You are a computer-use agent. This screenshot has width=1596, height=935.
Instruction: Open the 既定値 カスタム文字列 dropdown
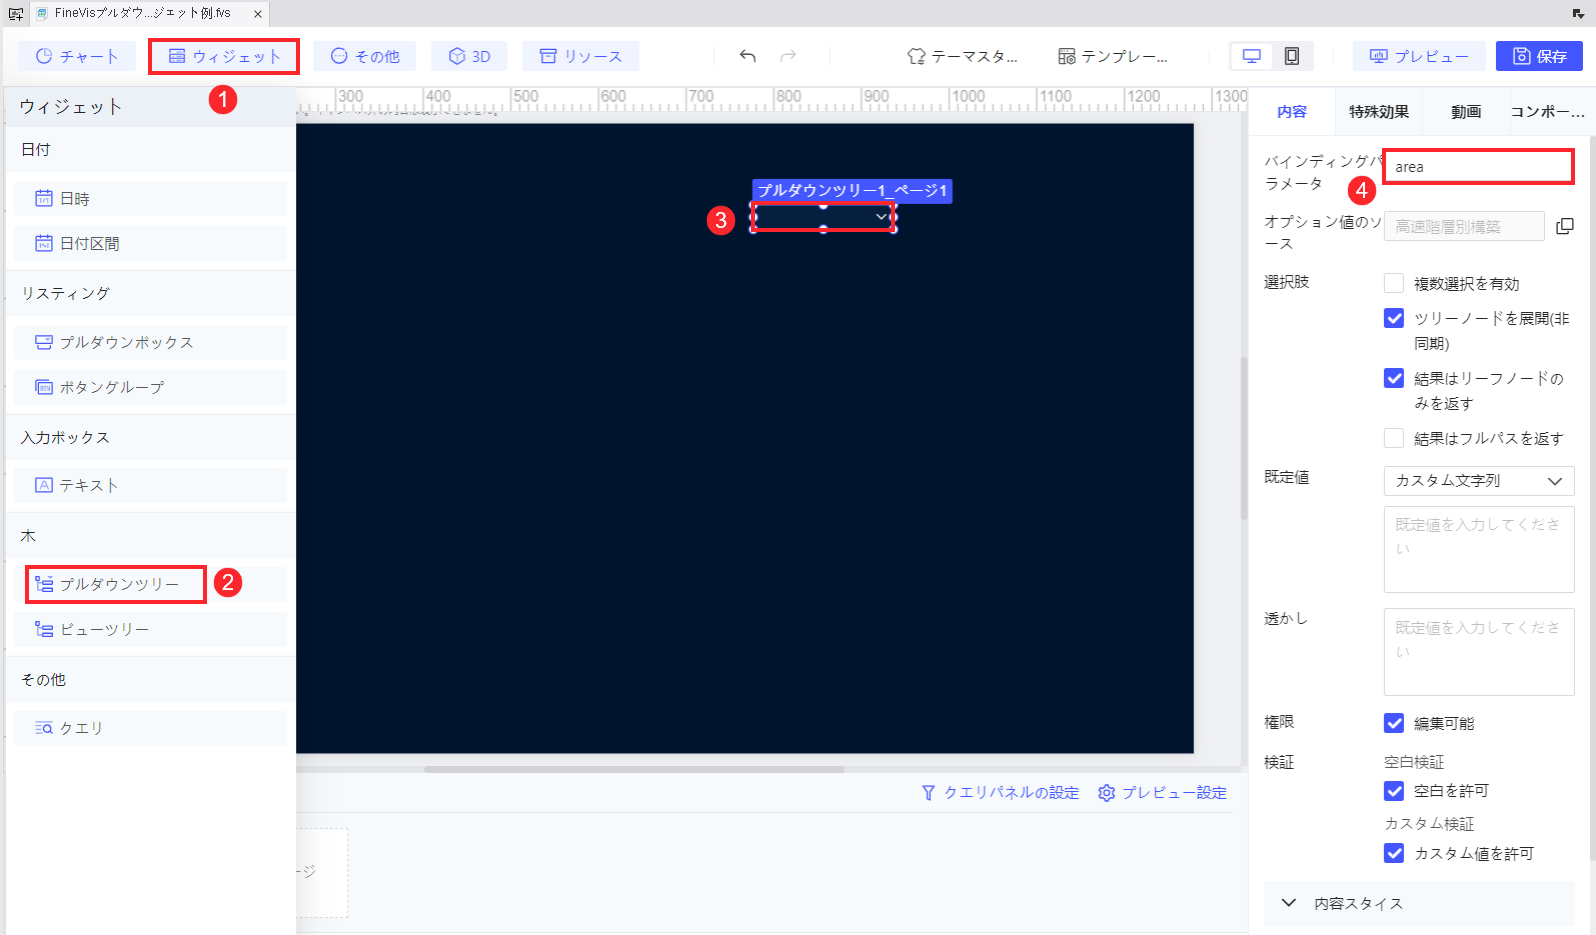click(x=1479, y=481)
